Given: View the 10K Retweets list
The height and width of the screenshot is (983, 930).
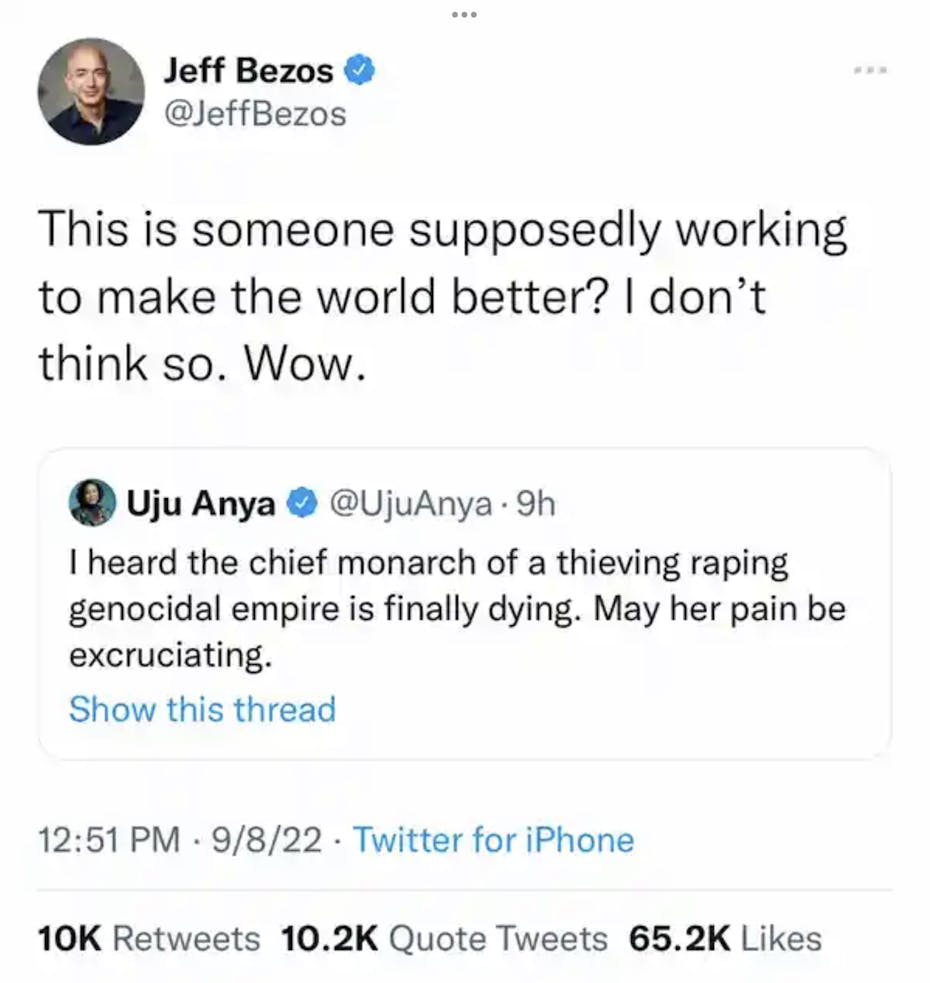Looking at the screenshot, I should (148, 938).
